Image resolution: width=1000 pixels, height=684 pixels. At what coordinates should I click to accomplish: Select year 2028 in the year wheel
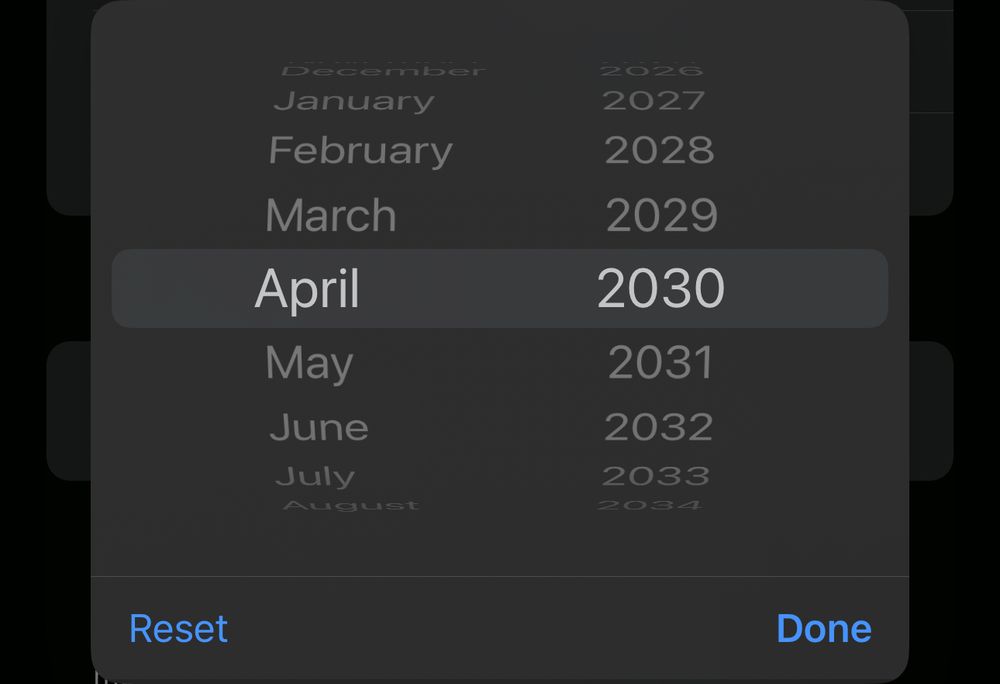(x=659, y=150)
